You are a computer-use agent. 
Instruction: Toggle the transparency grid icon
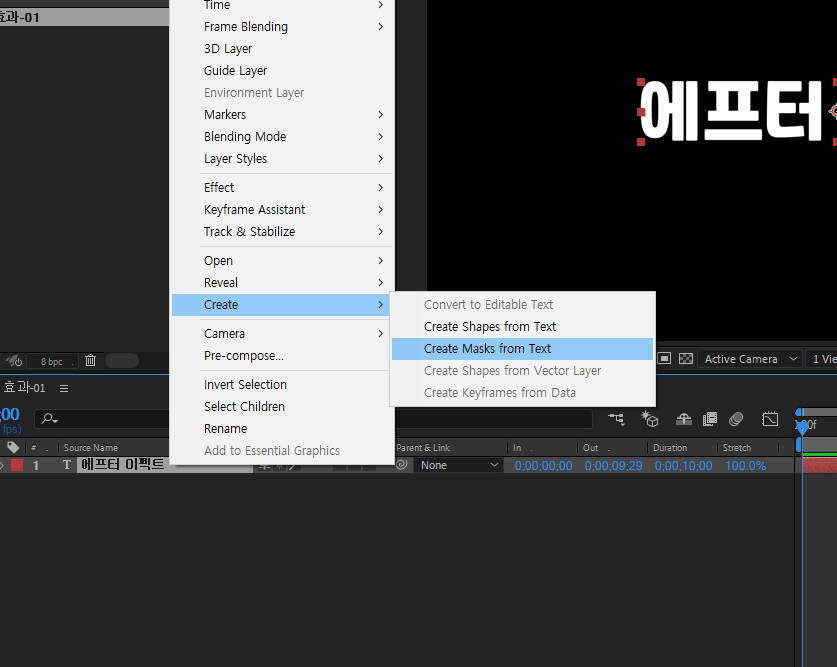point(686,359)
